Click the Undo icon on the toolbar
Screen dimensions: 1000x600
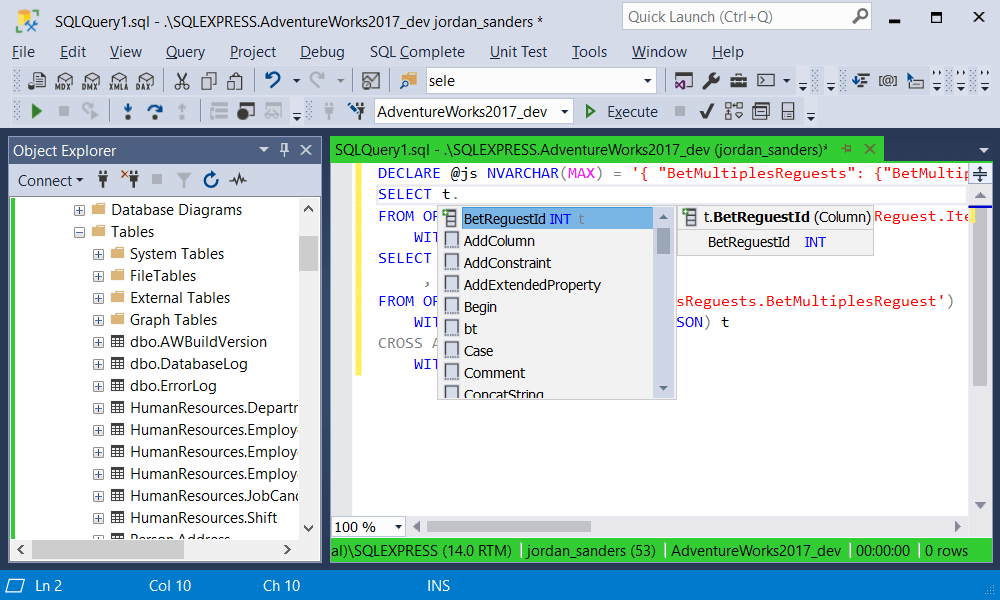coord(274,82)
